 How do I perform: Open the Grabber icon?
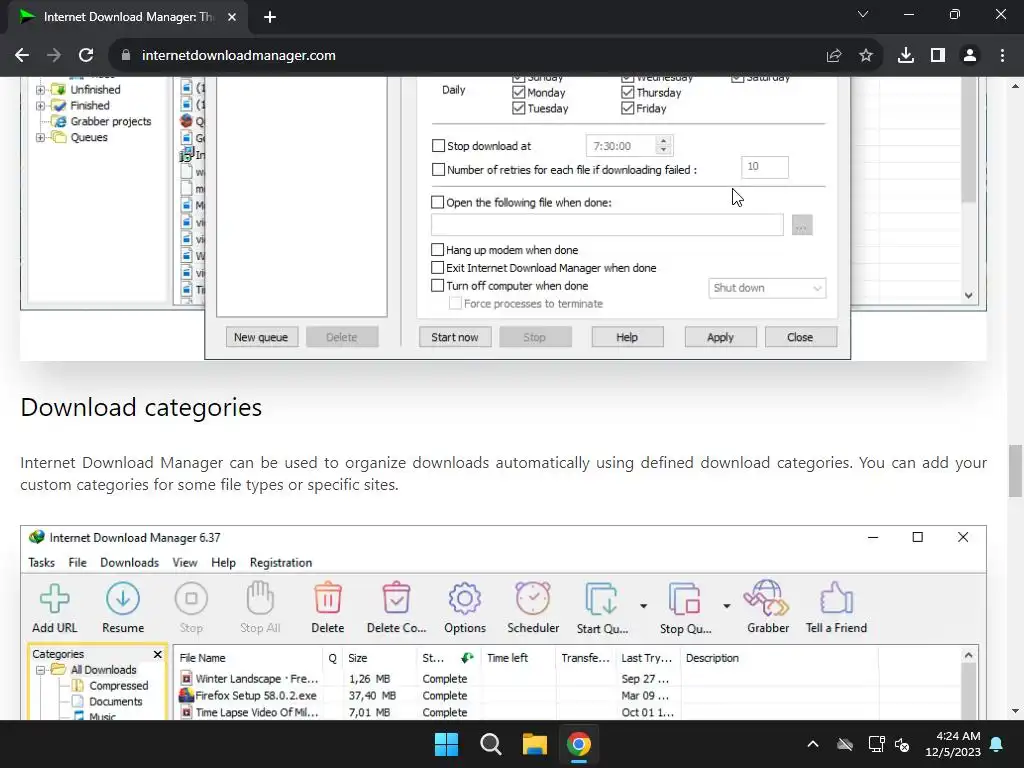(767, 598)
